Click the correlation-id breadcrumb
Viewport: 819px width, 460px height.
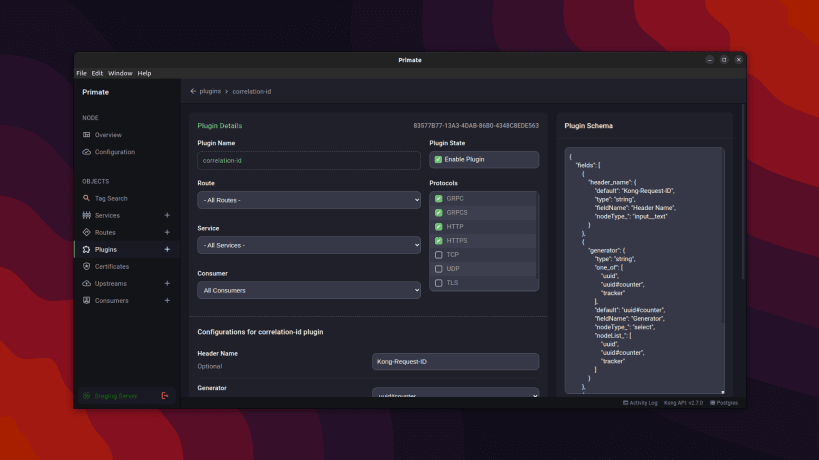point(252,91)
